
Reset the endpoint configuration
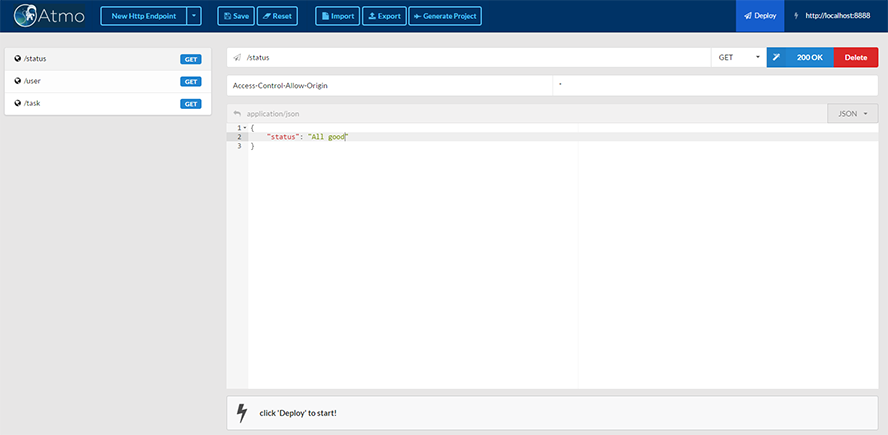click(277, 16)
